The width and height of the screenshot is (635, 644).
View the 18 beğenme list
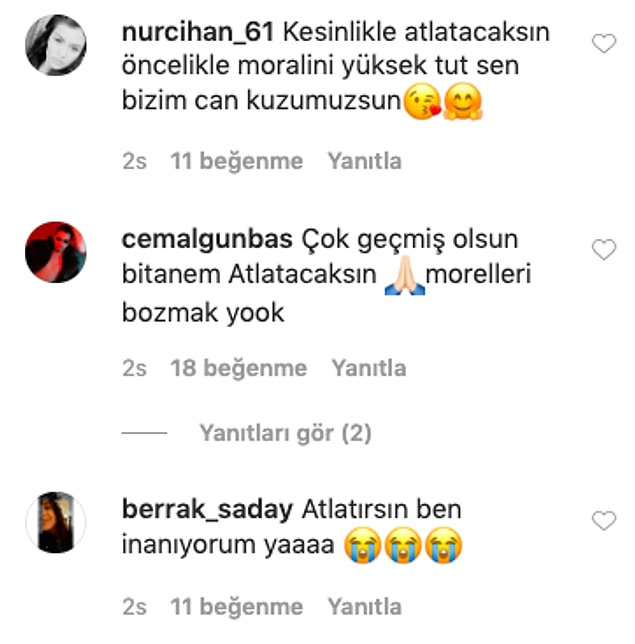pyautogui.click(x=239, y=368)
